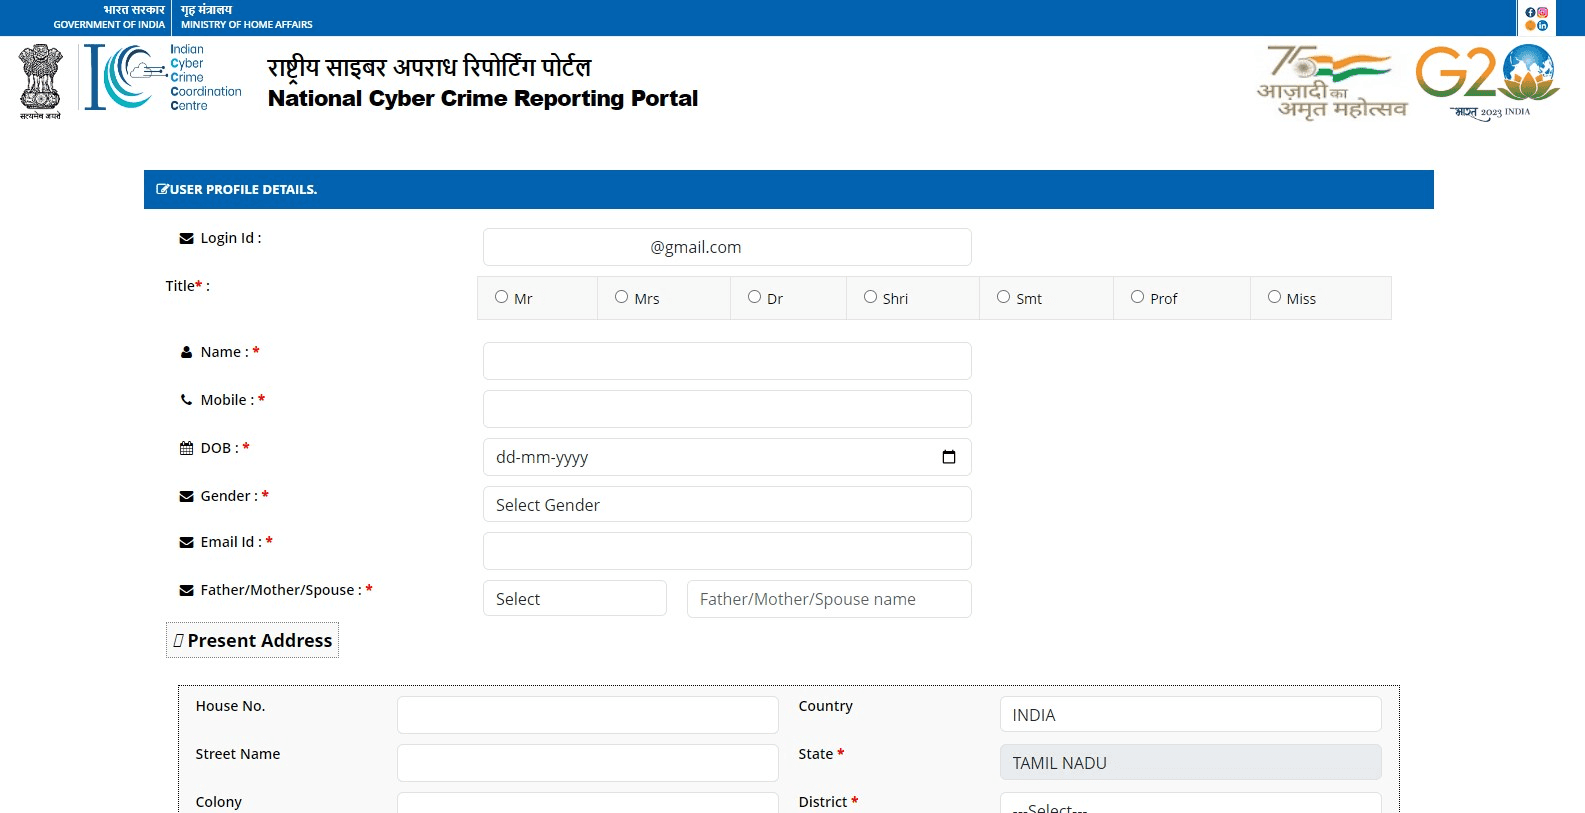This screenshot has height=813, width=1585.
Task: Click the Azadi Ka Amrit Mahotsav logo
Action: pyautogui.click(x=1332, y=82)
